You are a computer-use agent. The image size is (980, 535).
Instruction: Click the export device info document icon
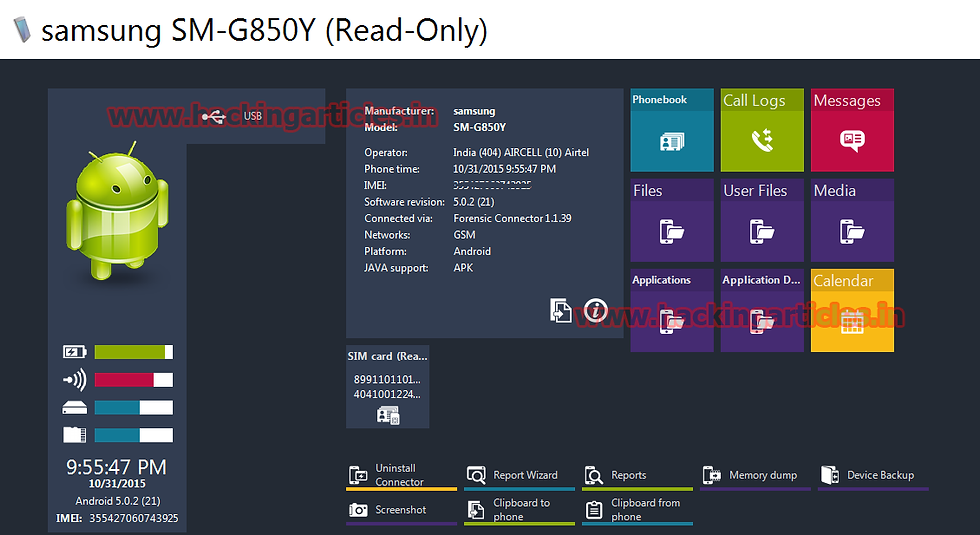561,311
